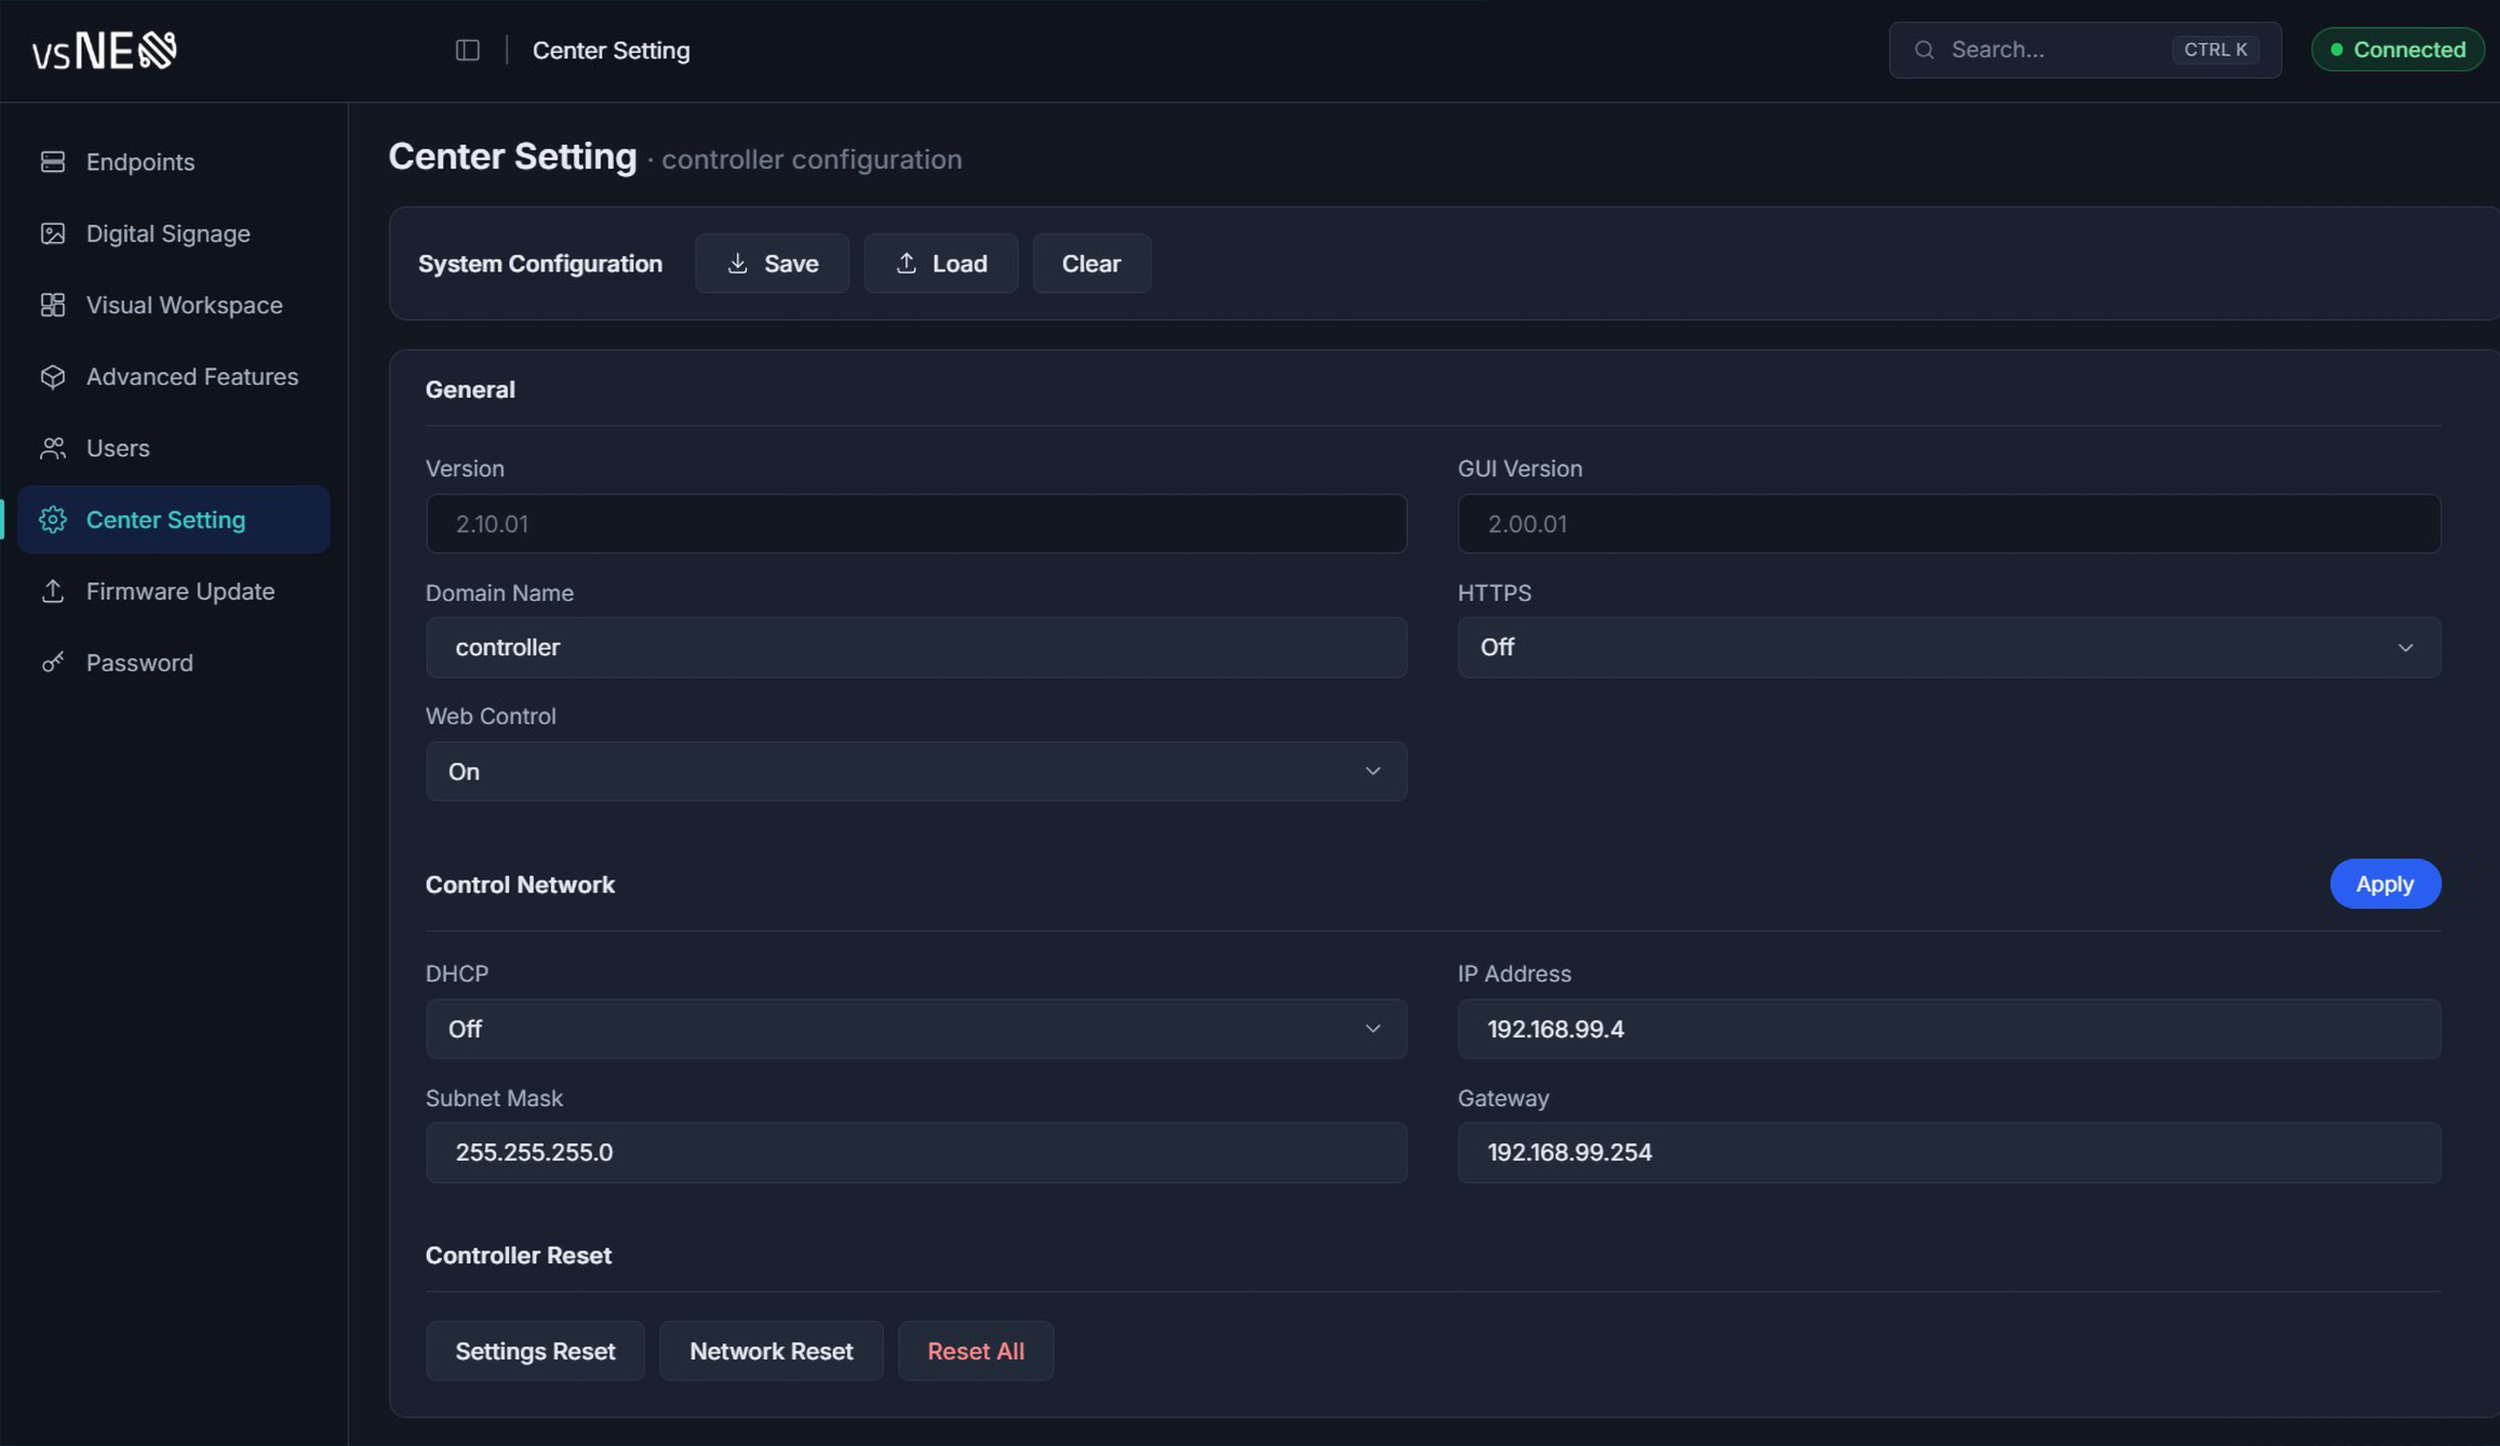Viewport: 2500px width, 1446px height.
Task: Click the 'controller configuration' subtitle text
Action: 812,160
